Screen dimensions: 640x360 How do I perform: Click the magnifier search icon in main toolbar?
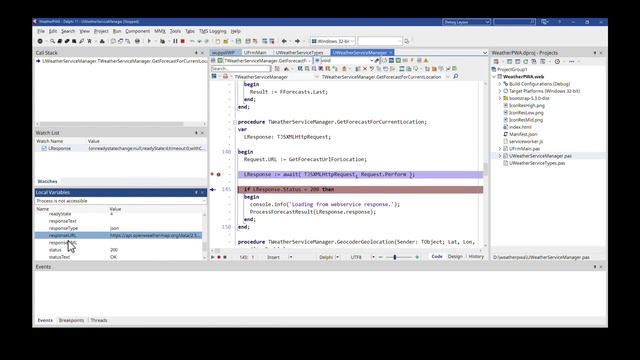[52, 41]
